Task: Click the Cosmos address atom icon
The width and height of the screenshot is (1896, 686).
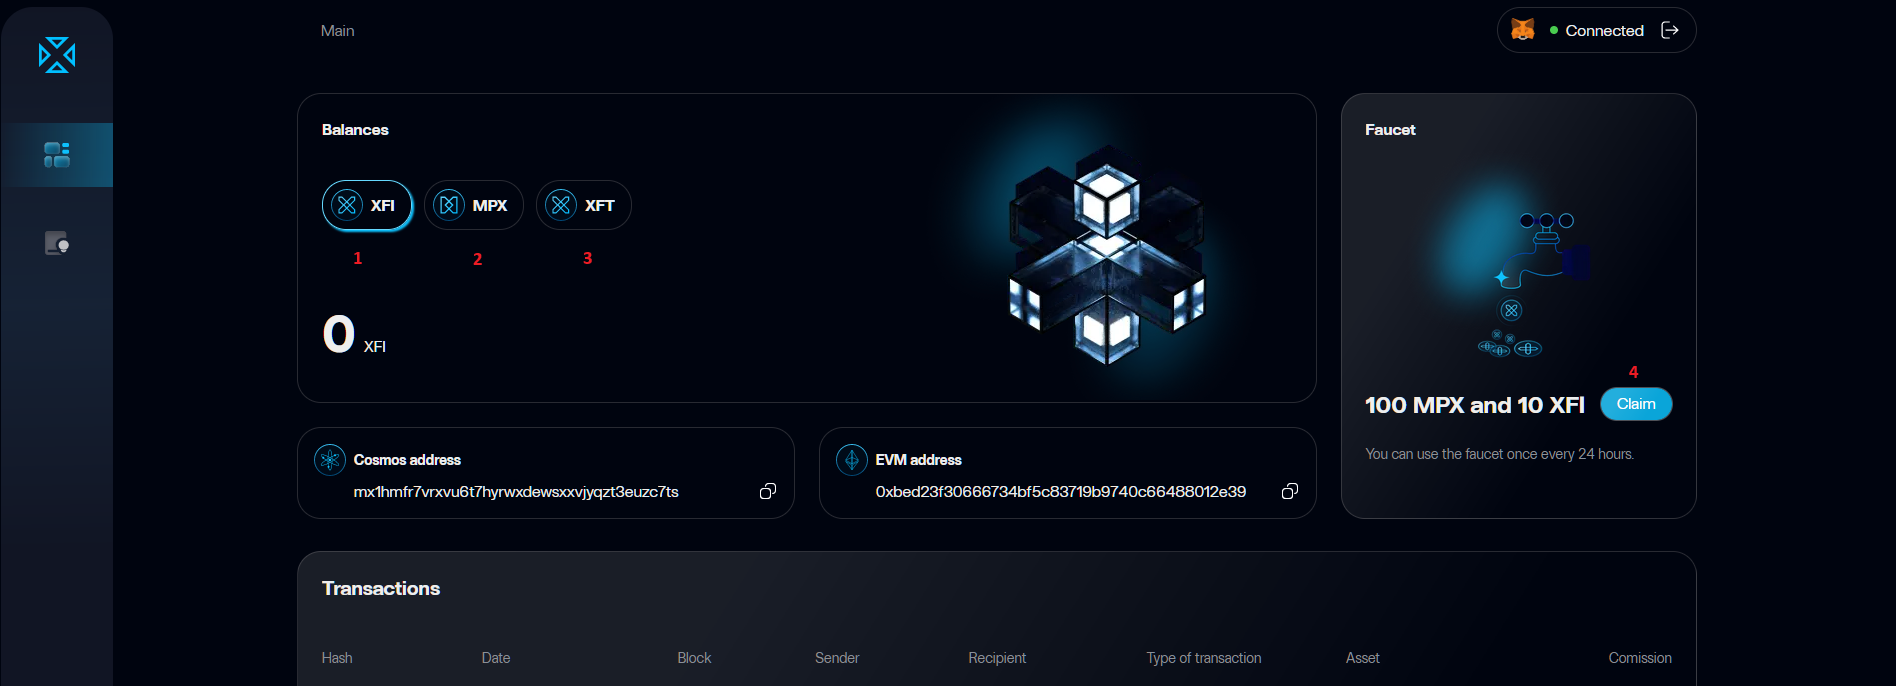Action: click(330, 460)
